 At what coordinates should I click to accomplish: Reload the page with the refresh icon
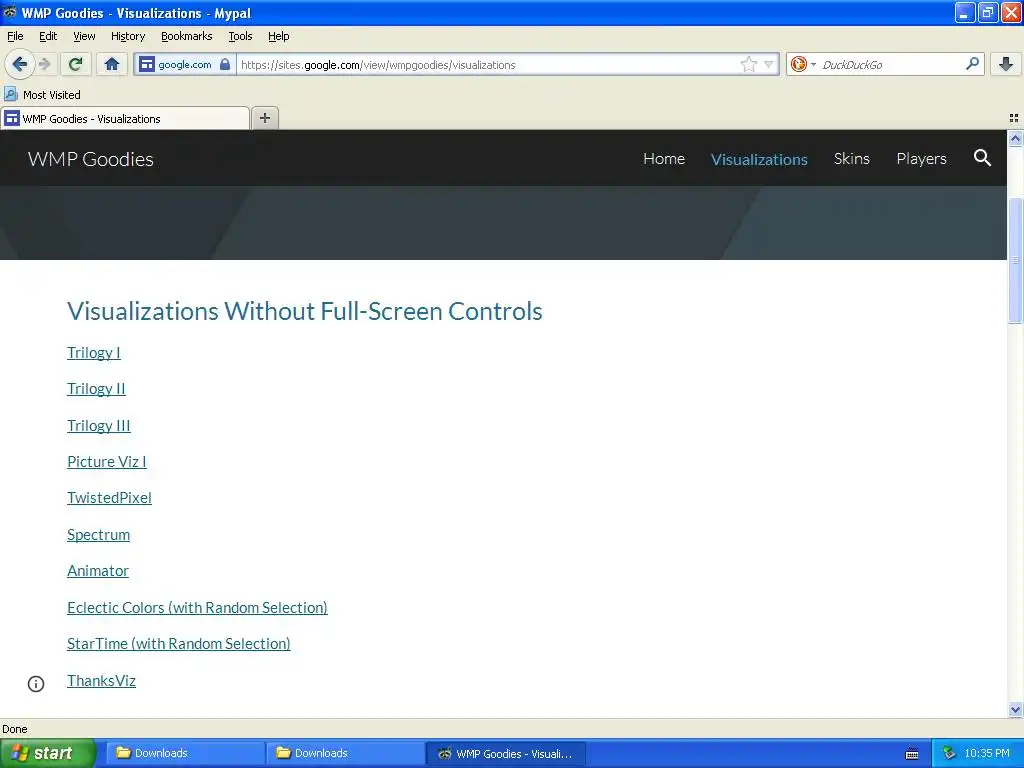[75, 64]
